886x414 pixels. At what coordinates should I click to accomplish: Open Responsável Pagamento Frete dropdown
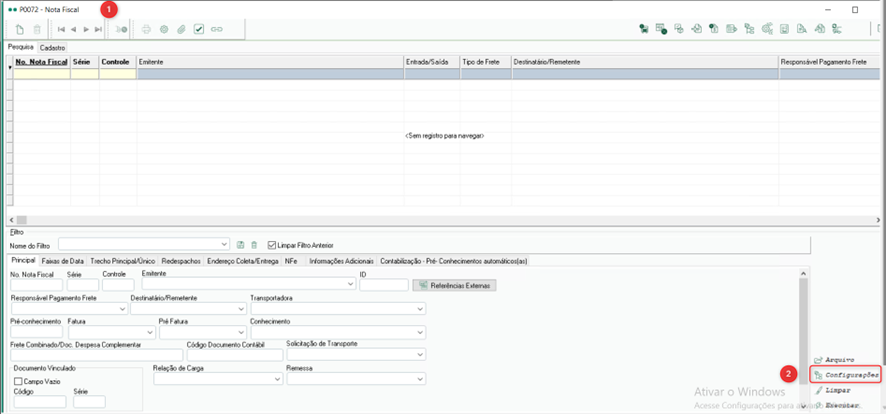click(123, 309)
